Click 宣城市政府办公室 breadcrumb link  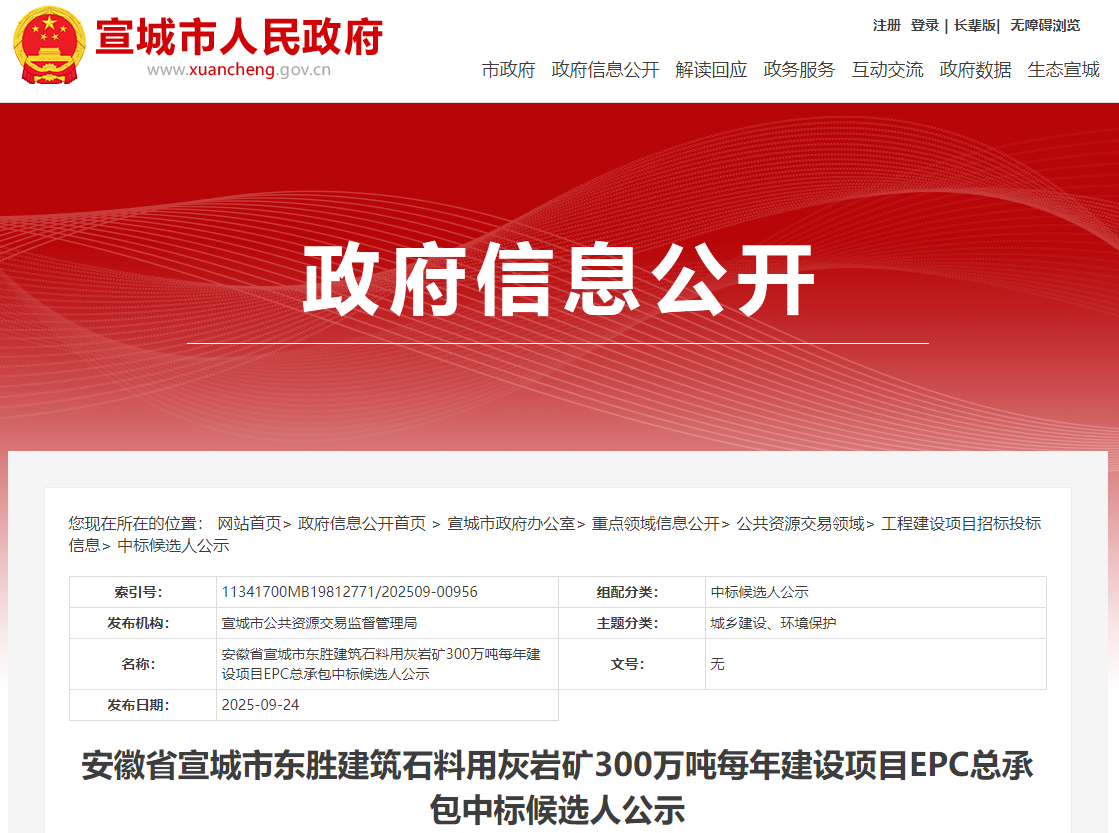510,523
